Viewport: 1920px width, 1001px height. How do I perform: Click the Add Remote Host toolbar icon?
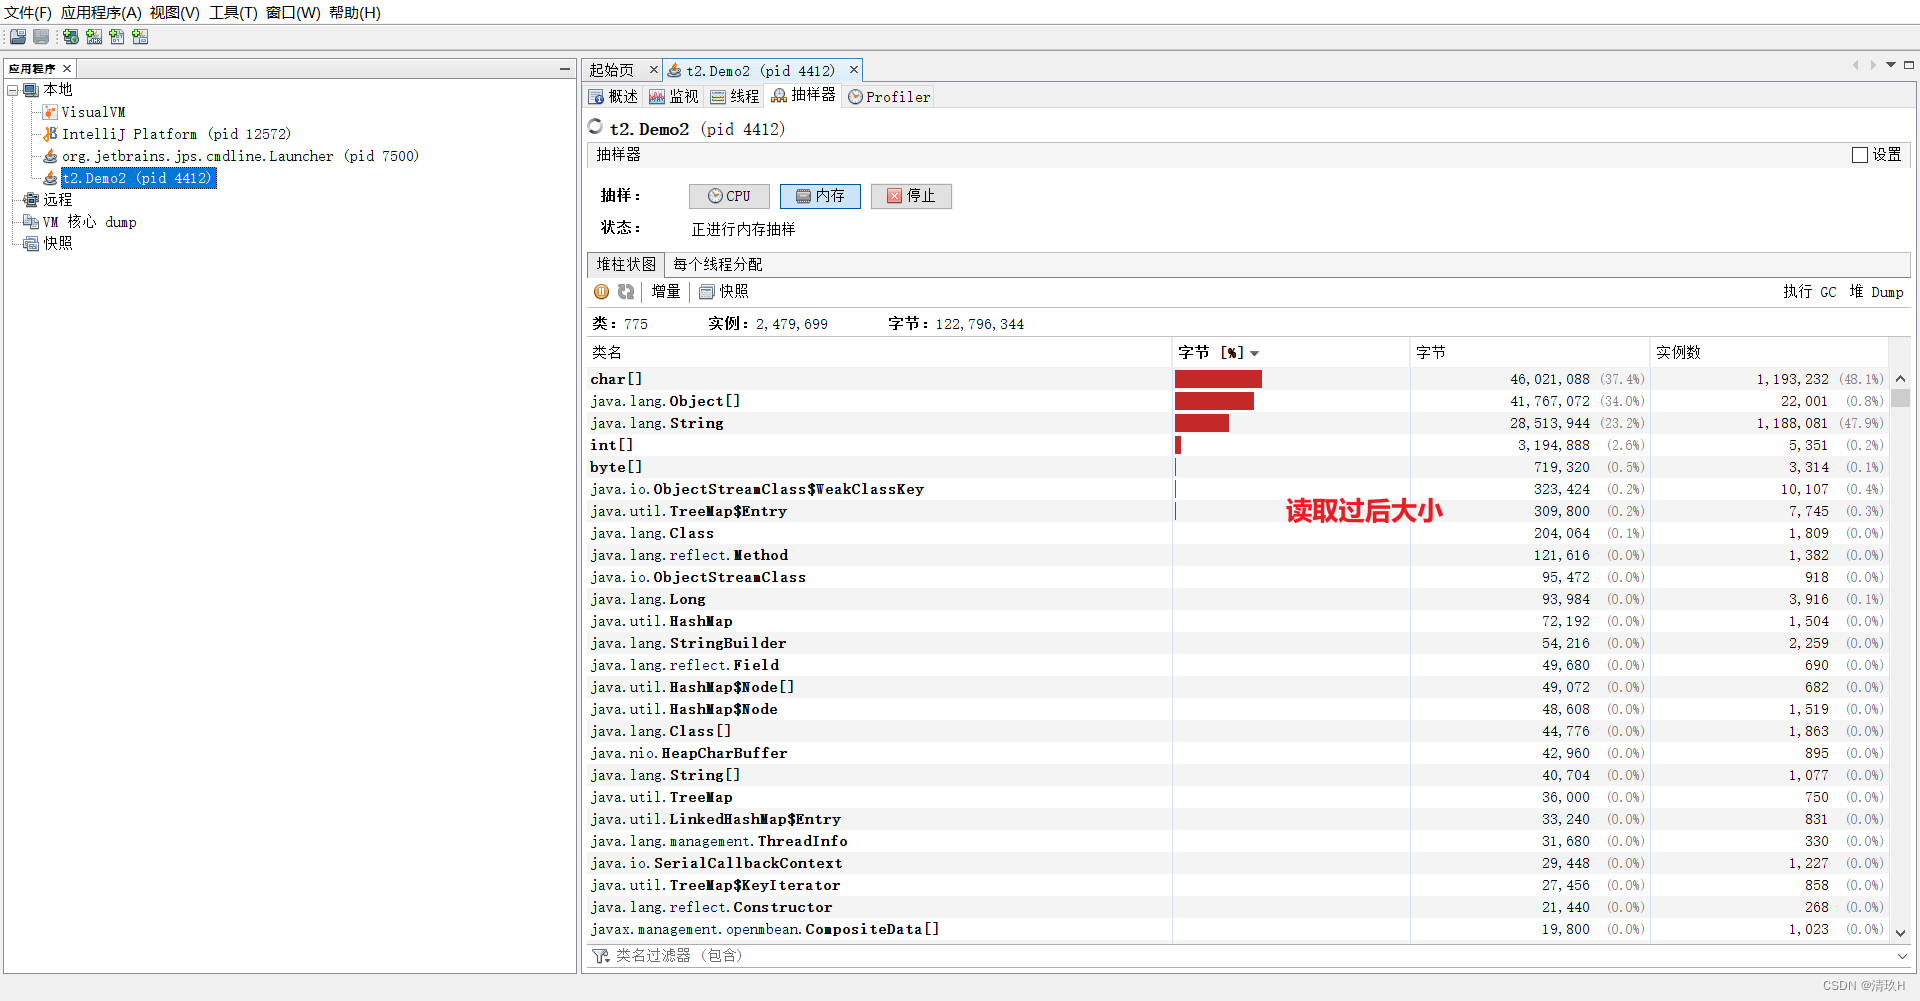[71, 37]
